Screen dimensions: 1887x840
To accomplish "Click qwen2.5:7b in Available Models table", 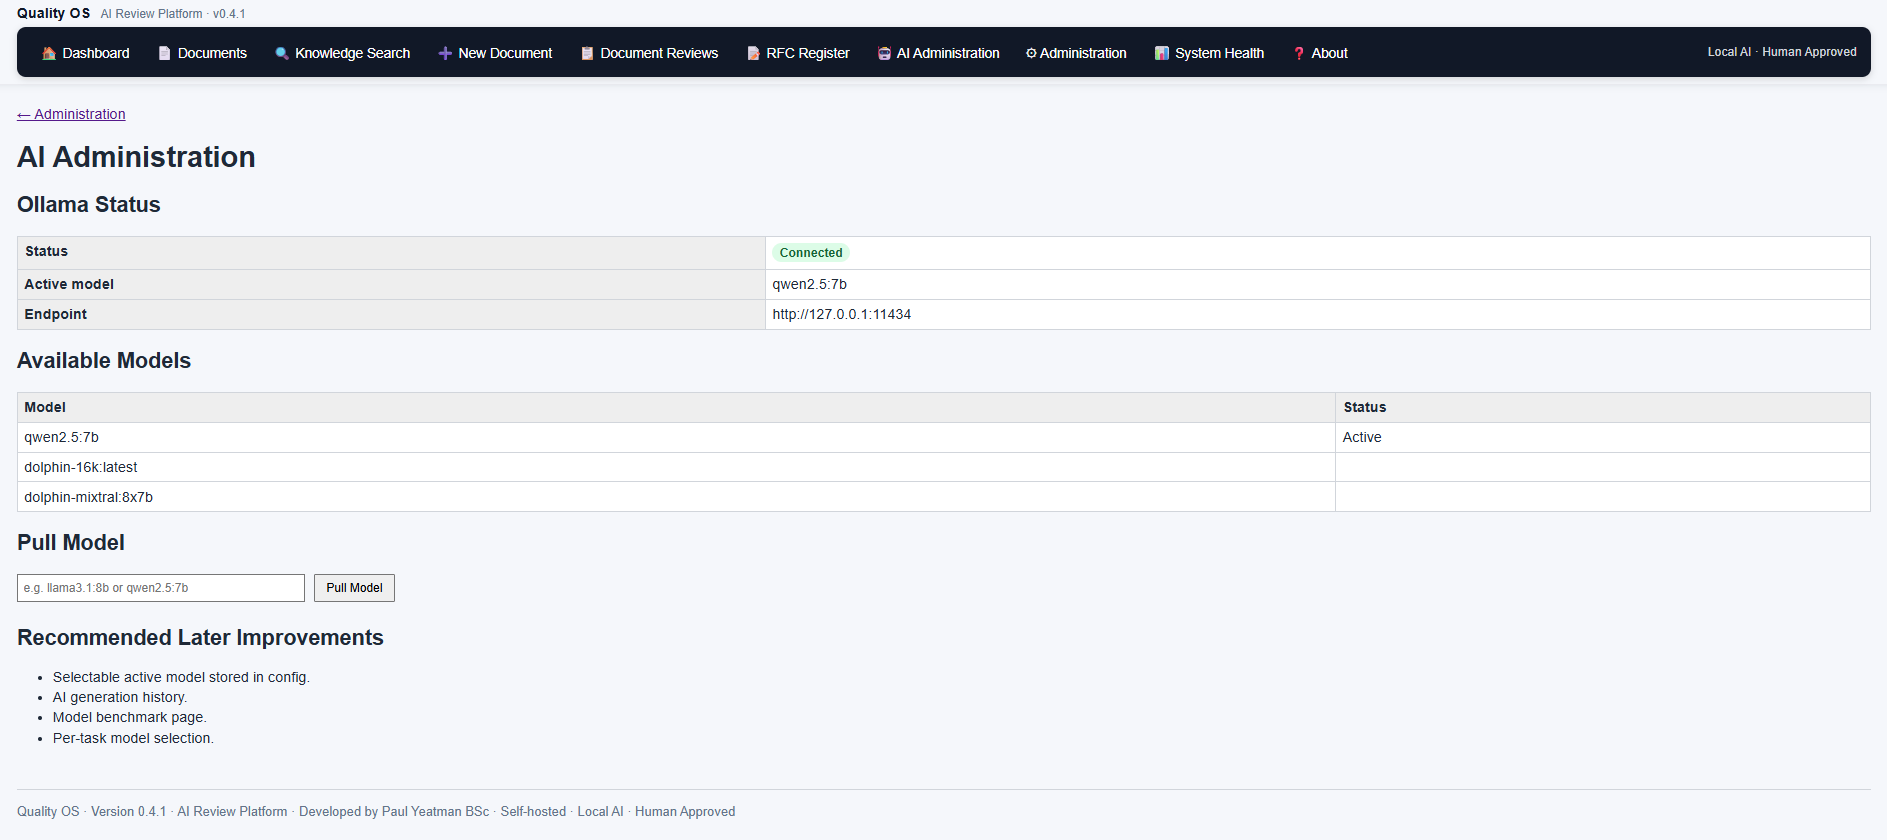I will point(61,437).
